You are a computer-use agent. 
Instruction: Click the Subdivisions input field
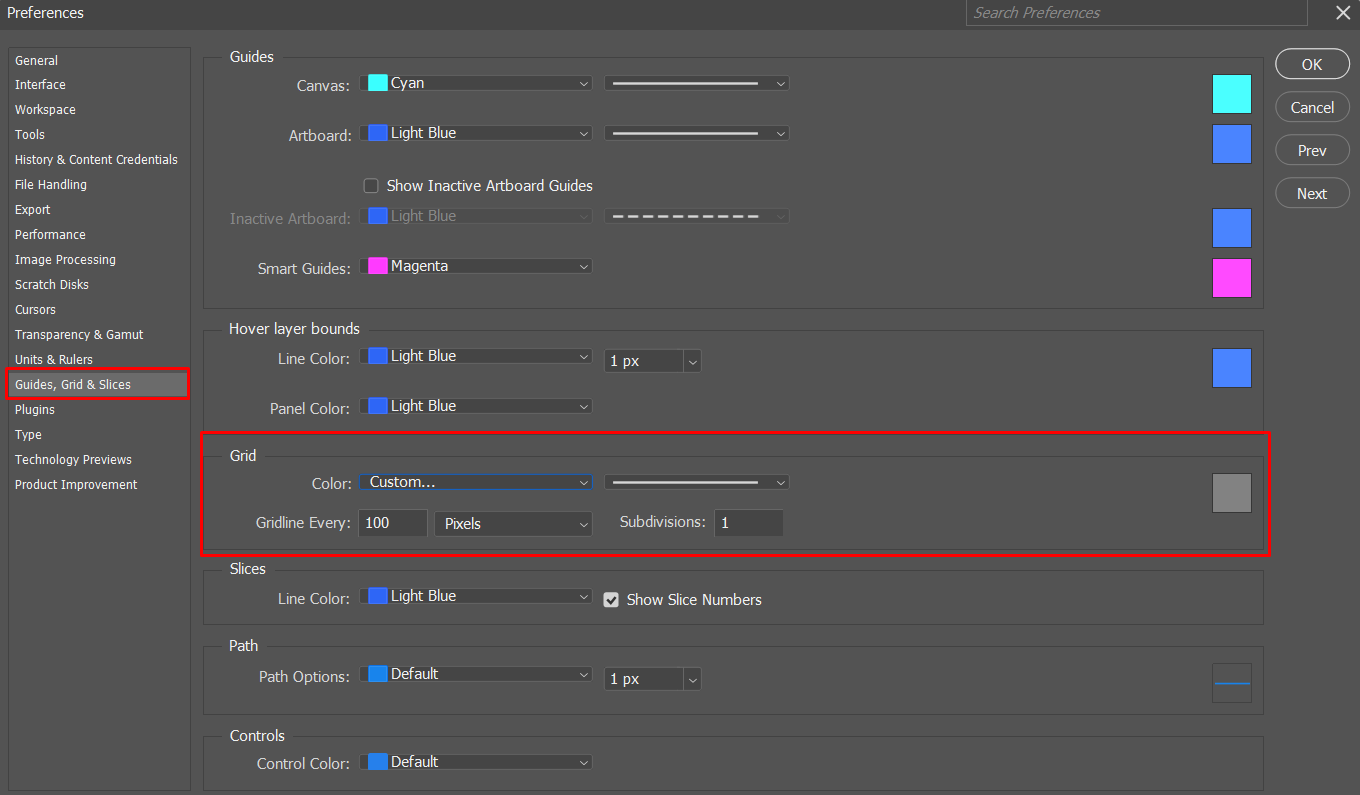[x=748, y=523]
